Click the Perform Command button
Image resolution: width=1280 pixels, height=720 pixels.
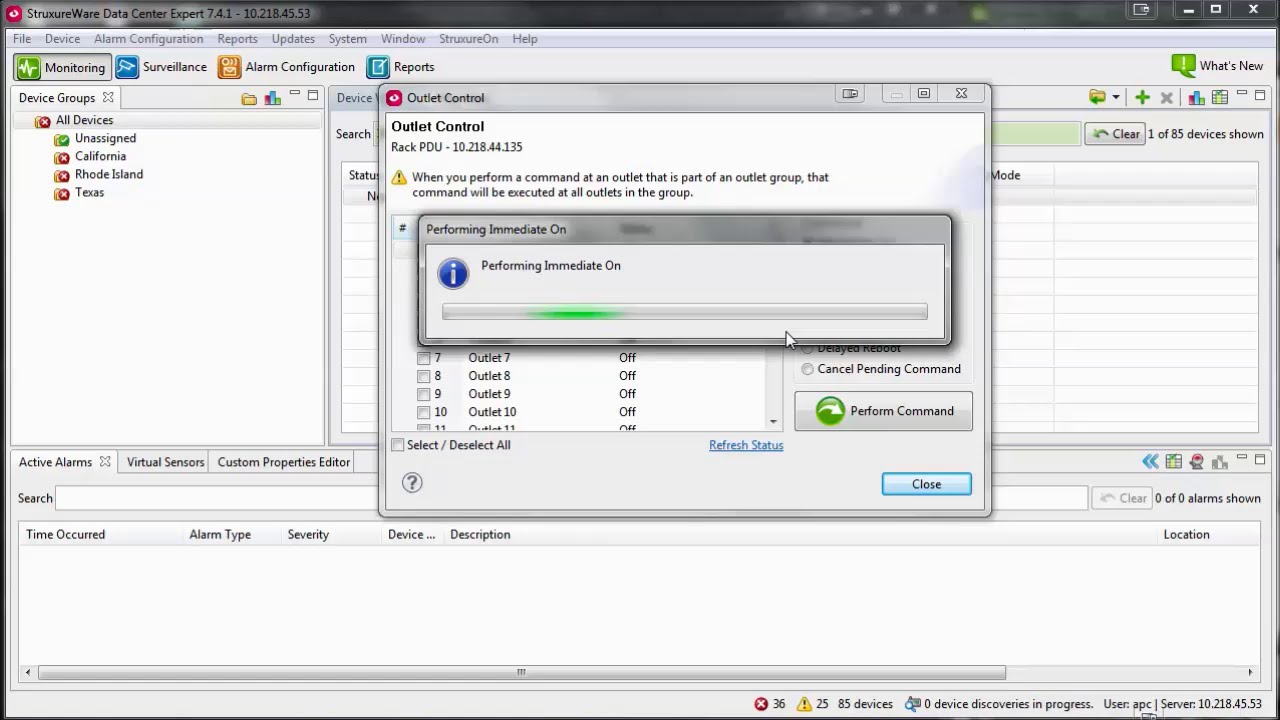click(x=883, y=411)
